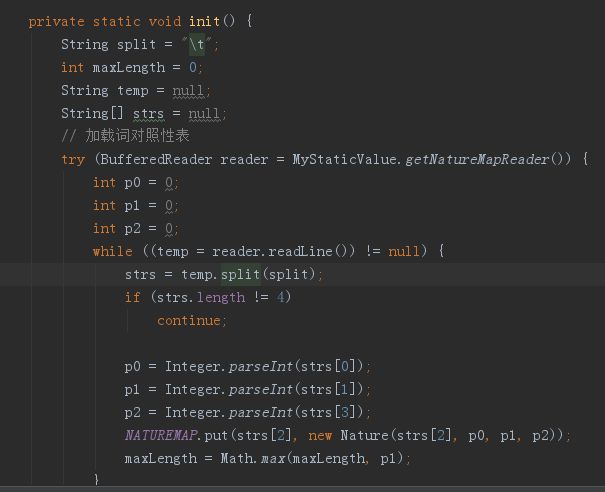Click maxLength in the int maxLength declaration
The height and width of the screenshot is (492, 605).
point(128,68)
